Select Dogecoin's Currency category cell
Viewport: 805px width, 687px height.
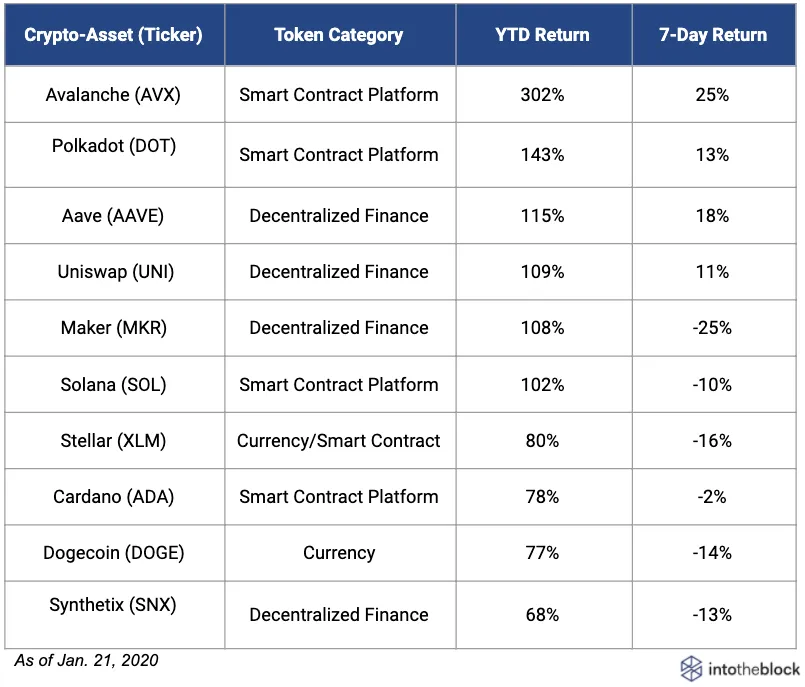(339, 552)
